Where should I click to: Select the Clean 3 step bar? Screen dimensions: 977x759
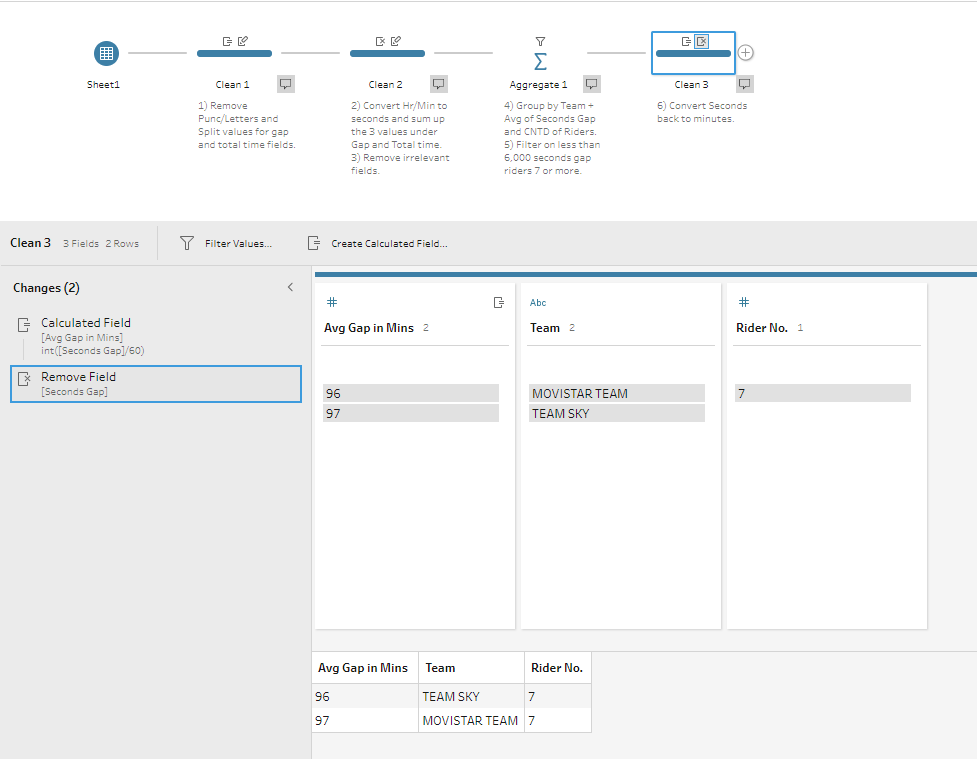[x=693, y=54]
